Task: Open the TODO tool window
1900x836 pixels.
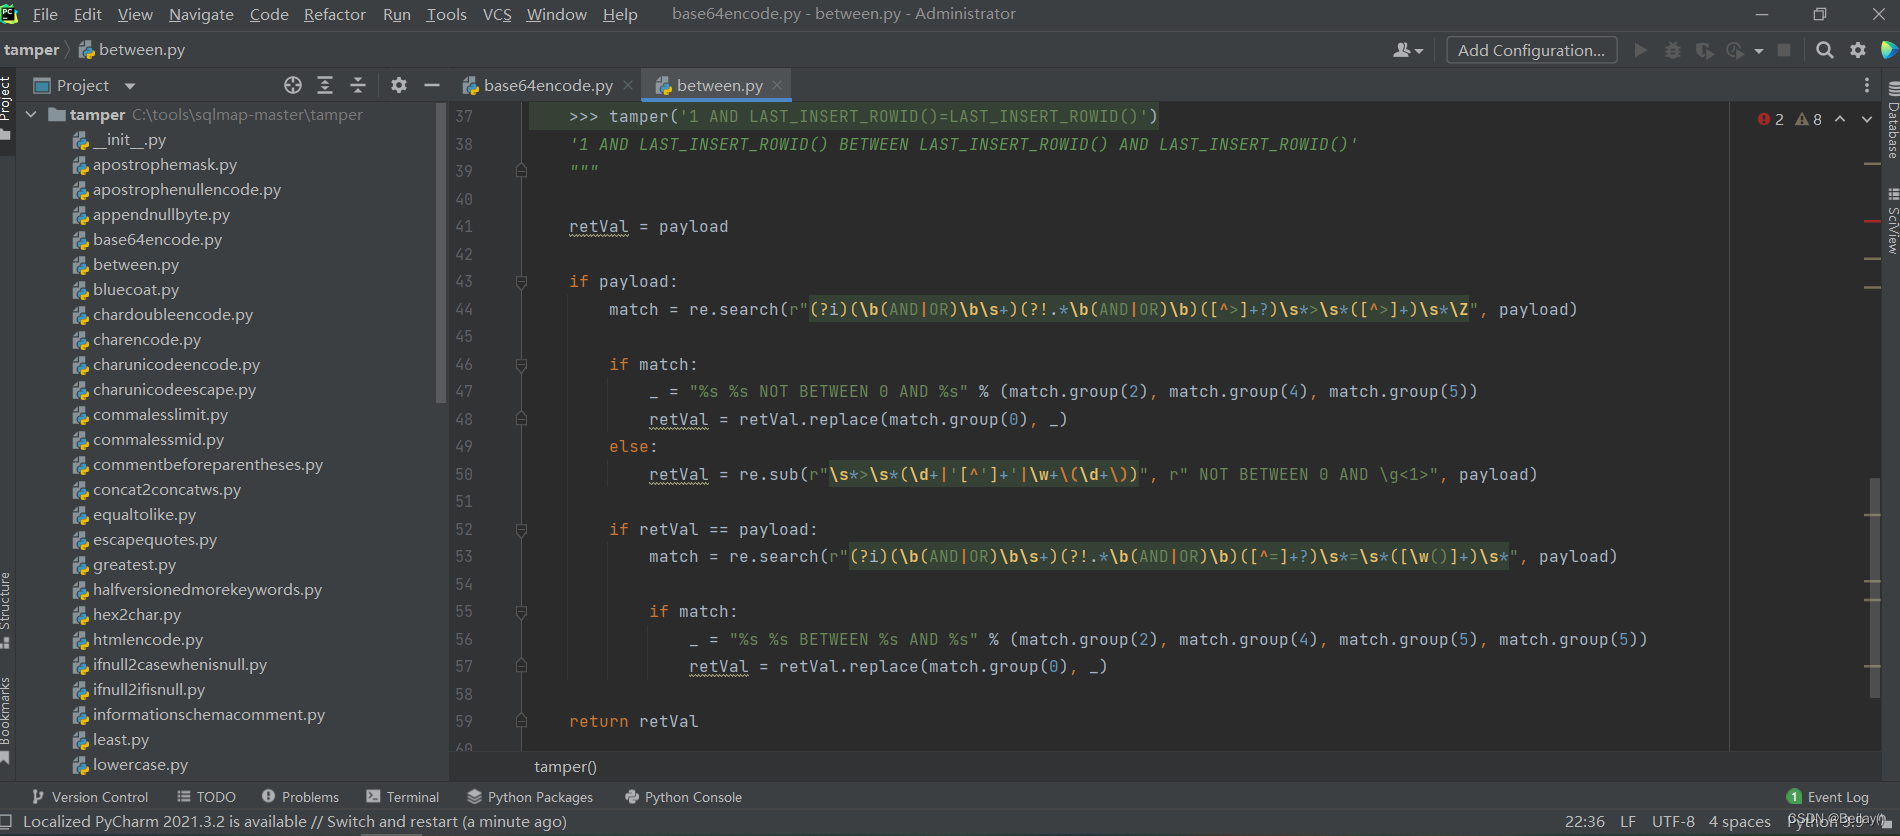Action: (x=207, y=797)
